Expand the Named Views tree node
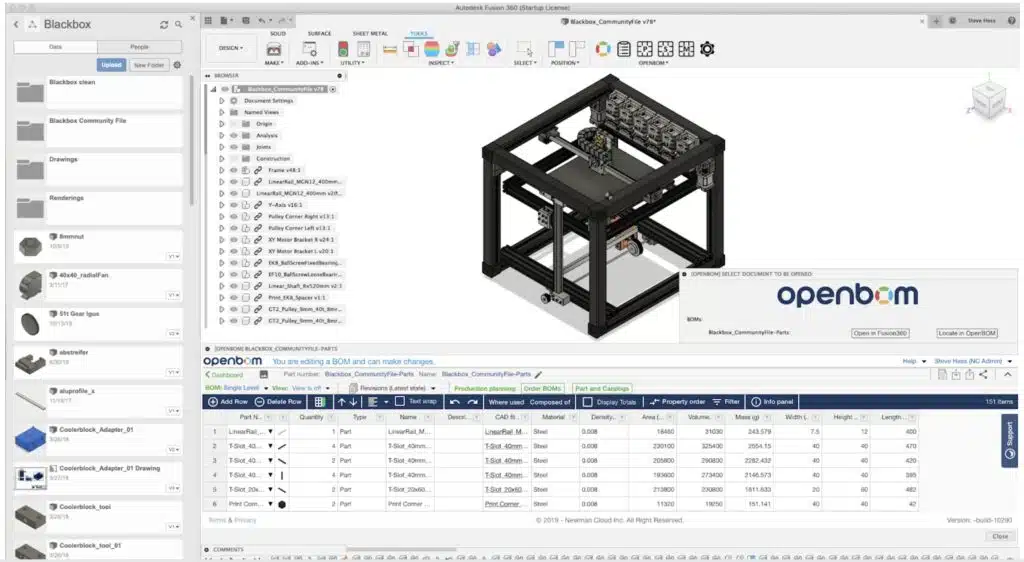Viewport: 1024px width, 562px height. point(221,112)
